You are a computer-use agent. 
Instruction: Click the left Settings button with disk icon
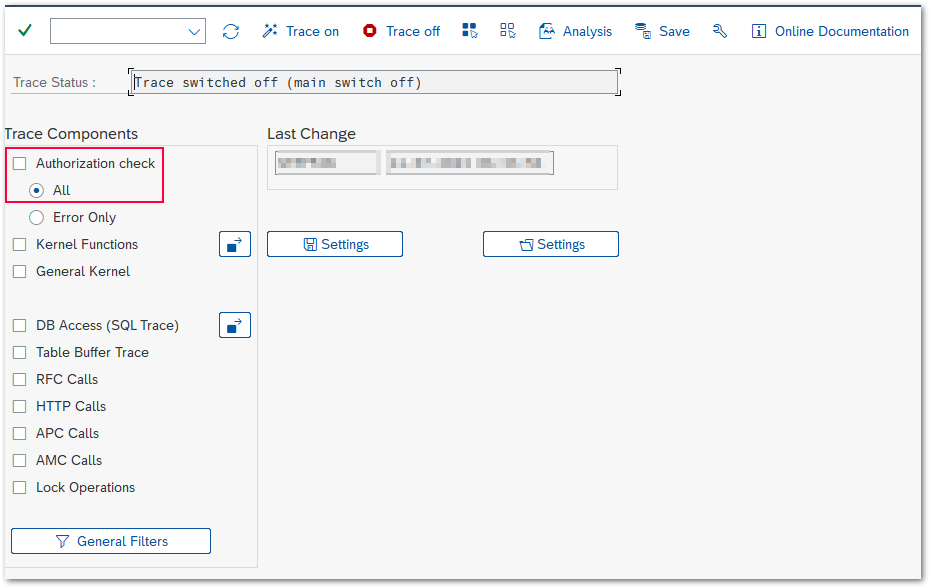point(335,244)
